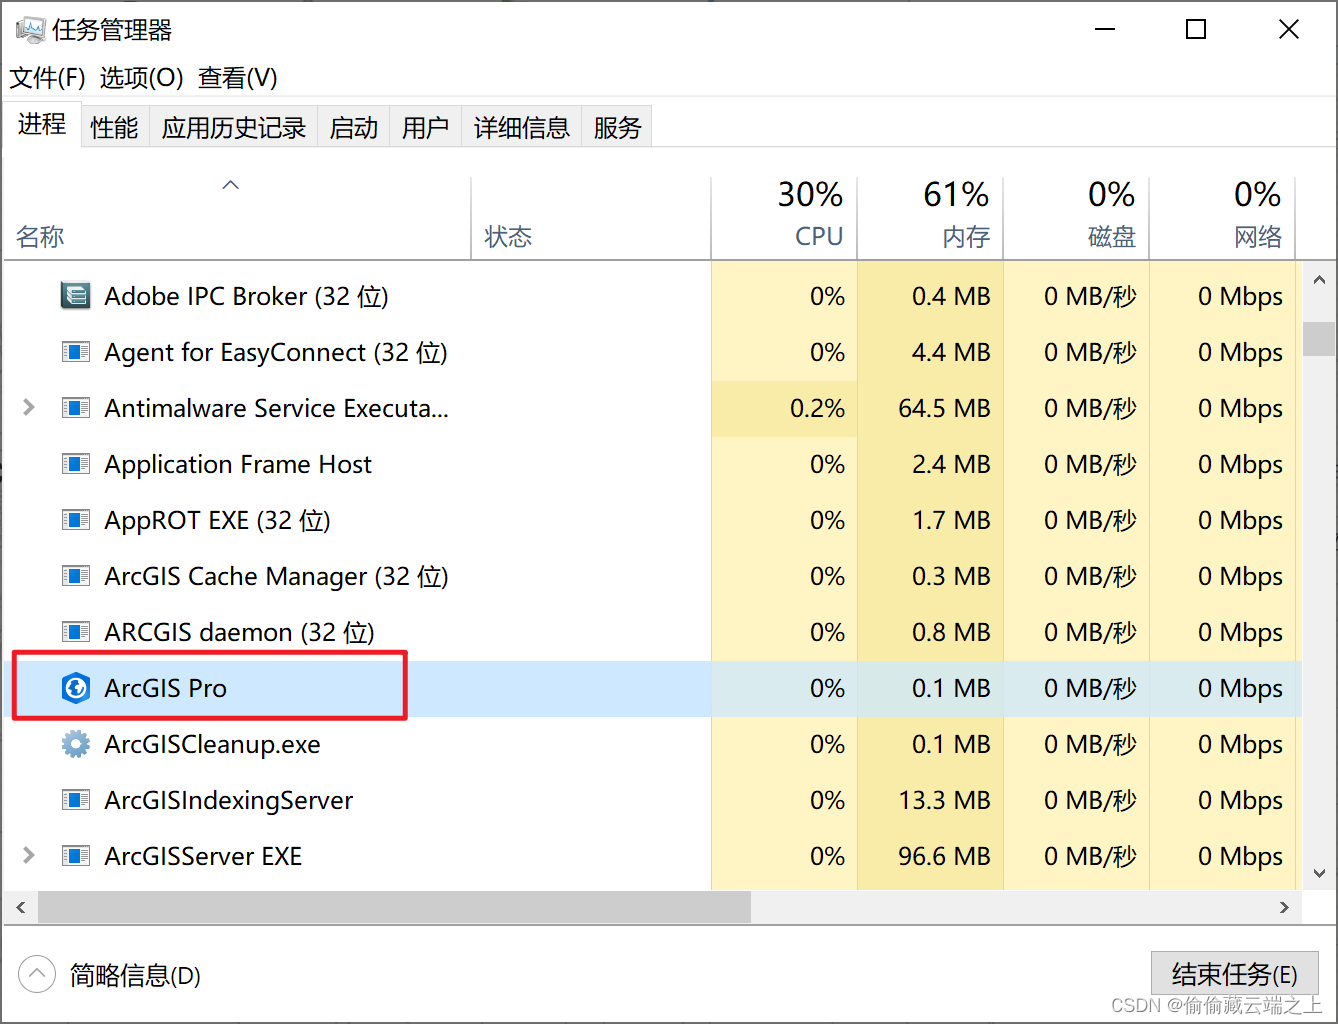Click the horizontal scrollbar left arrow
Screen dimensions: 1338x1024
[21, 908]
